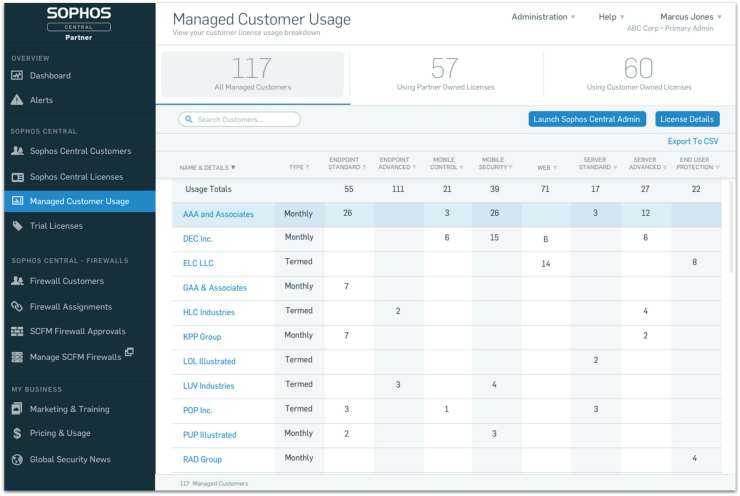This screenshot has width=740, height=496.
Task: Click the SCFM Firewall Approvals brick icon
Action: (x=17, y=331)
